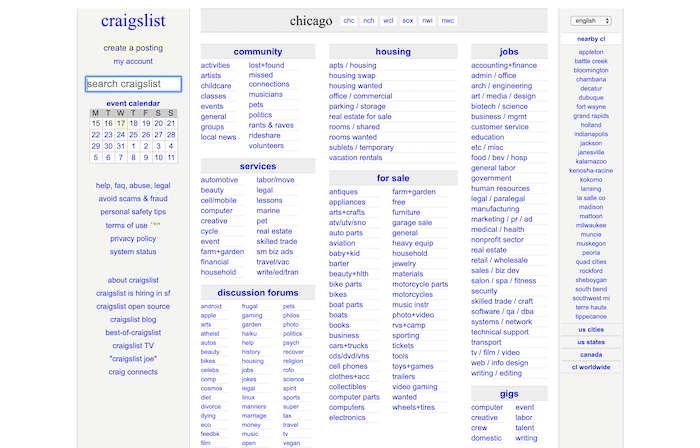
Task: Expand the cl worldwide section
Action: 590,367
